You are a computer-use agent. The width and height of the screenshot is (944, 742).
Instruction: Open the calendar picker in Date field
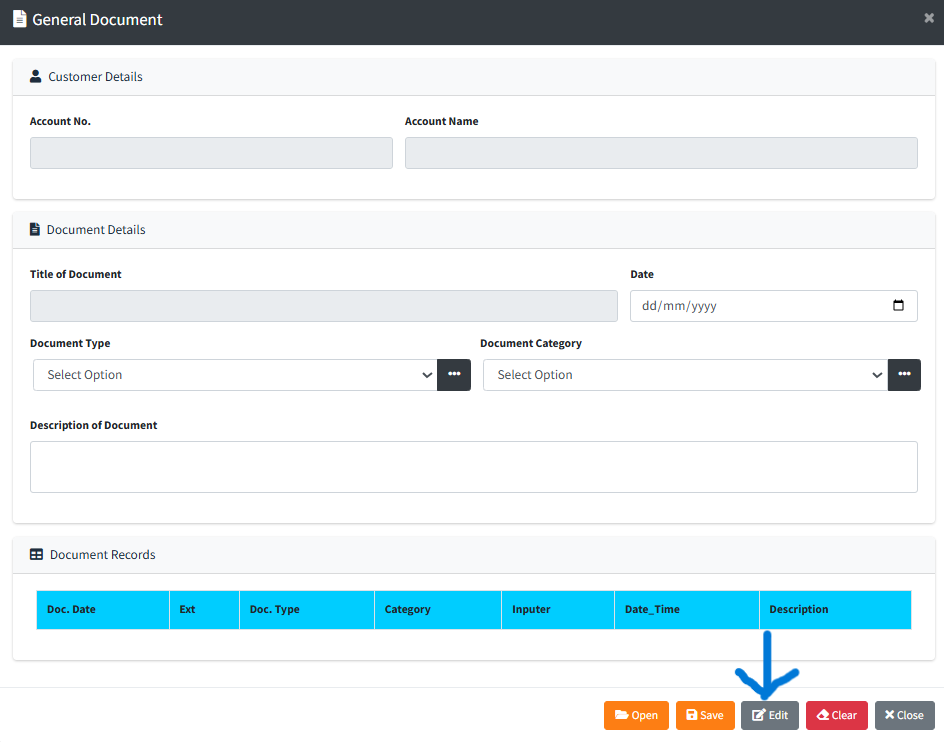898,306
